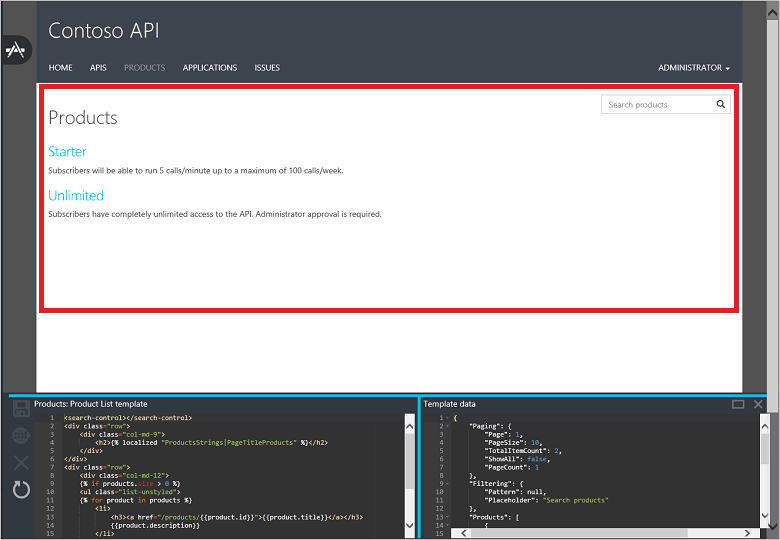The image size is (780, 540).
Task: Open the ISSUES menu item
Action: 267,68
